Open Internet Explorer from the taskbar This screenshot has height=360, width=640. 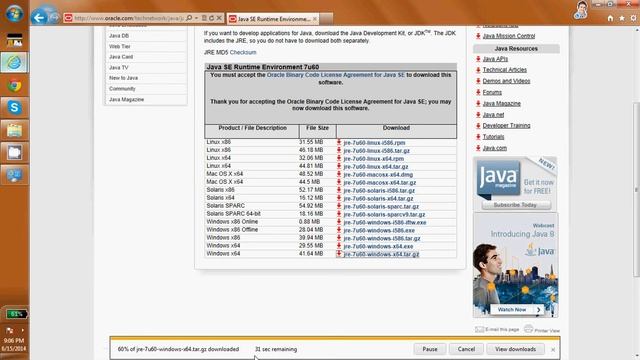[x=14, y=62]
